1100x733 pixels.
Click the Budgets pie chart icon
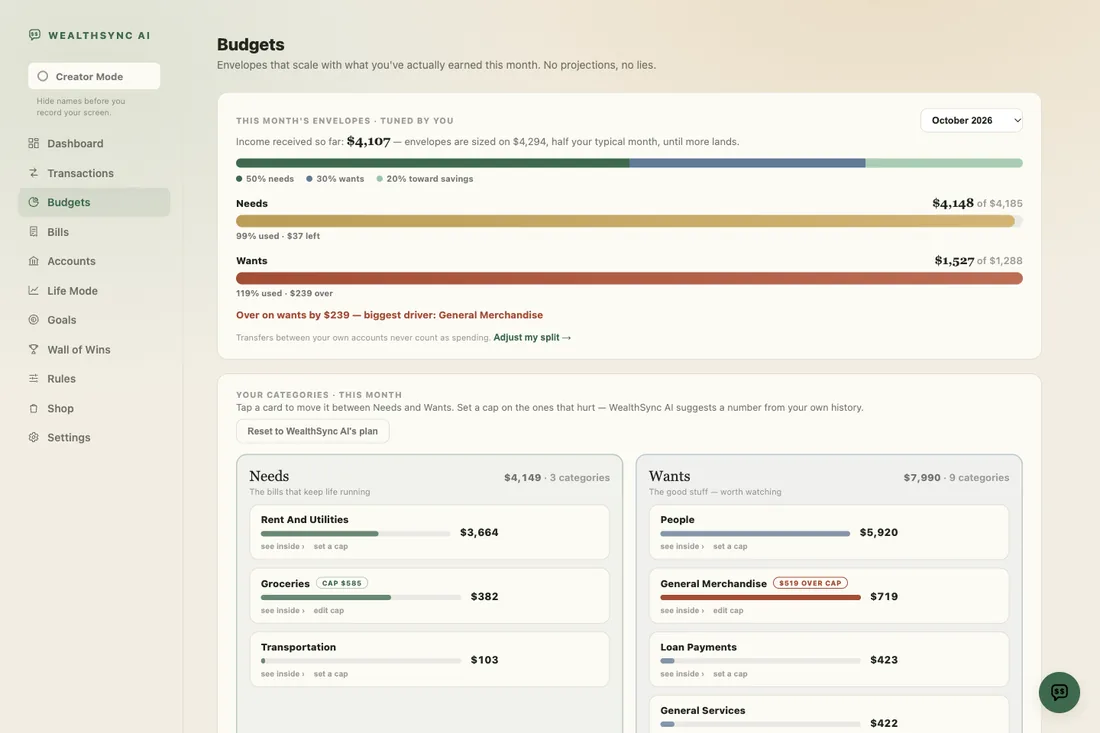point(33,202)
